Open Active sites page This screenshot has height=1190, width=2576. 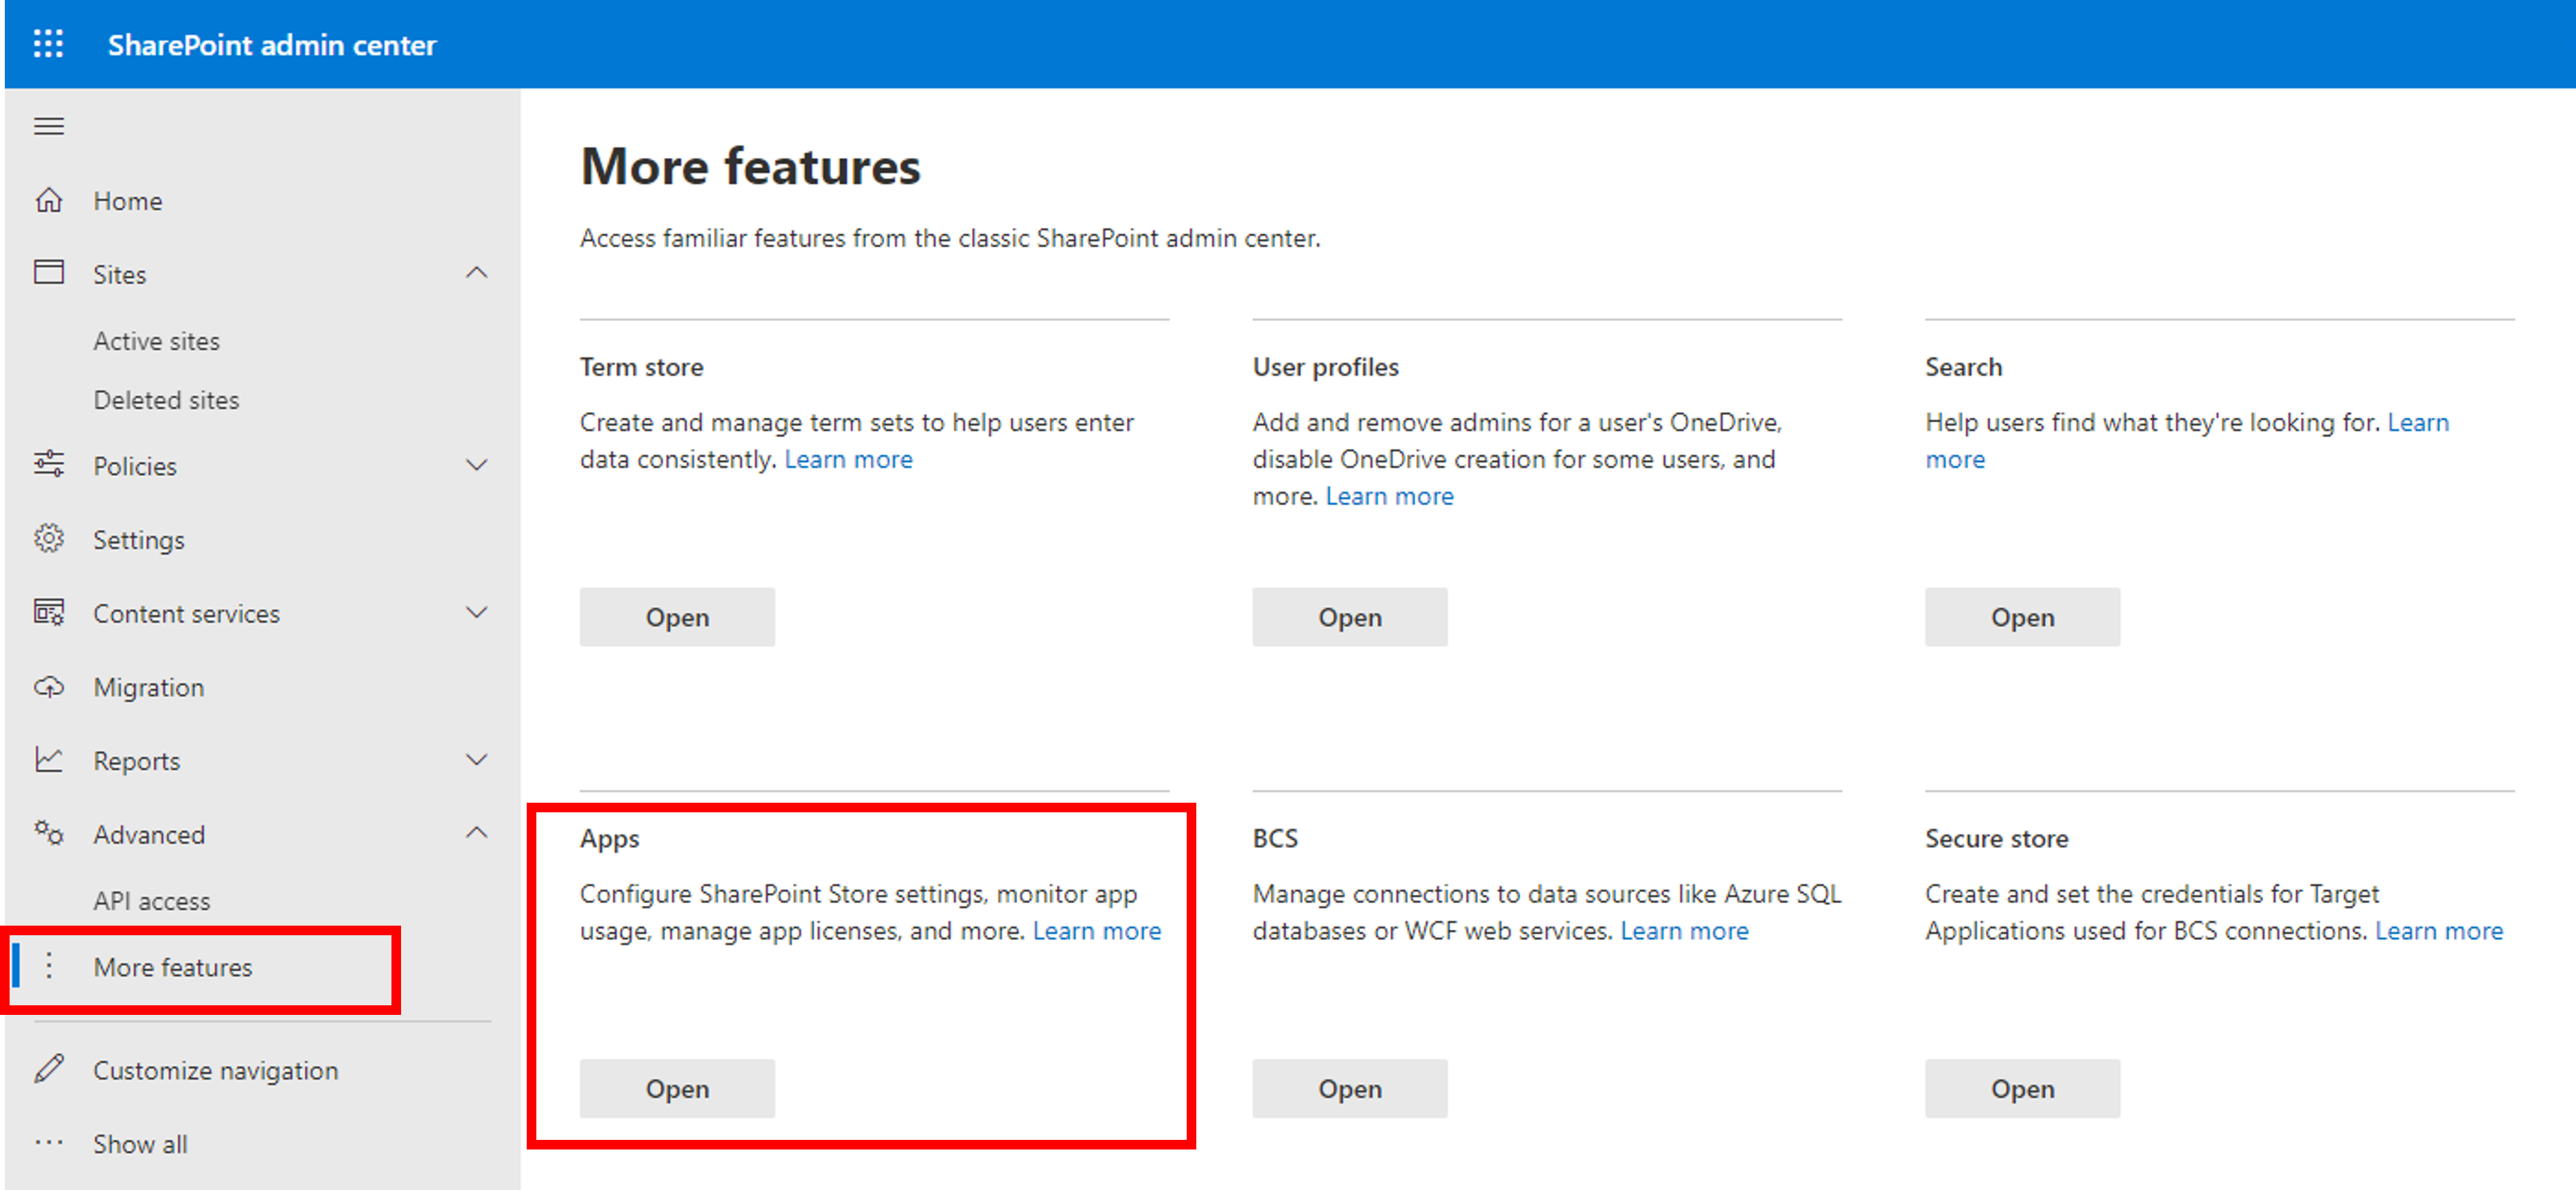[157, 341]
